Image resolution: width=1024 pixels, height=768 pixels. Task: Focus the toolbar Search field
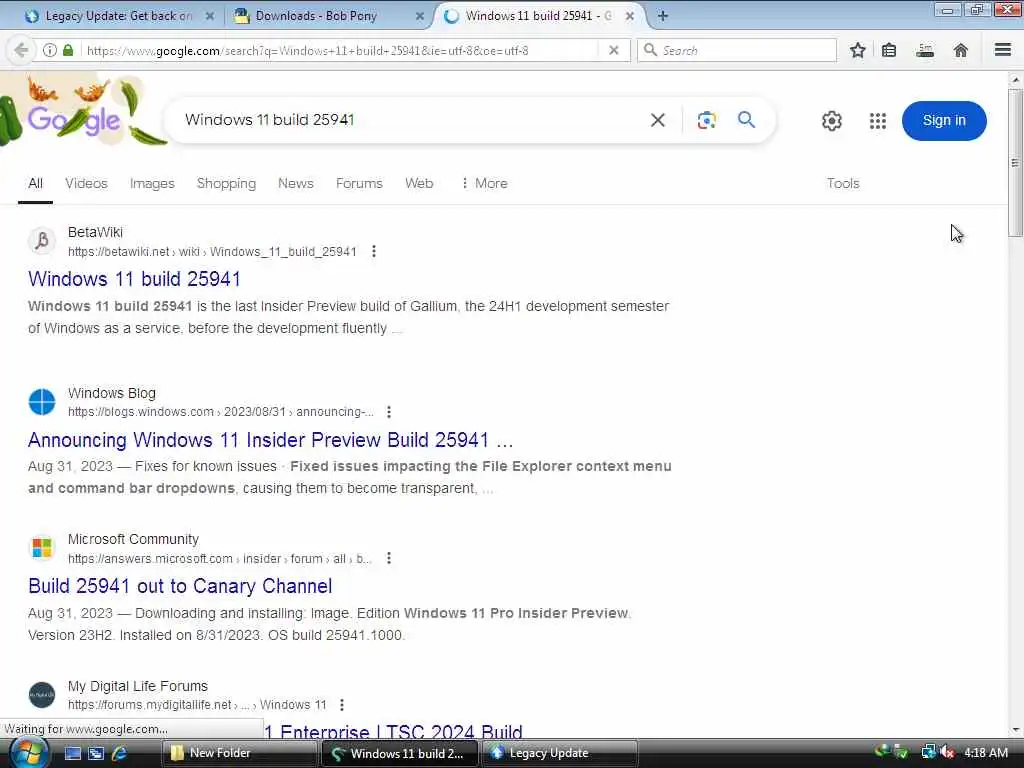737,50
